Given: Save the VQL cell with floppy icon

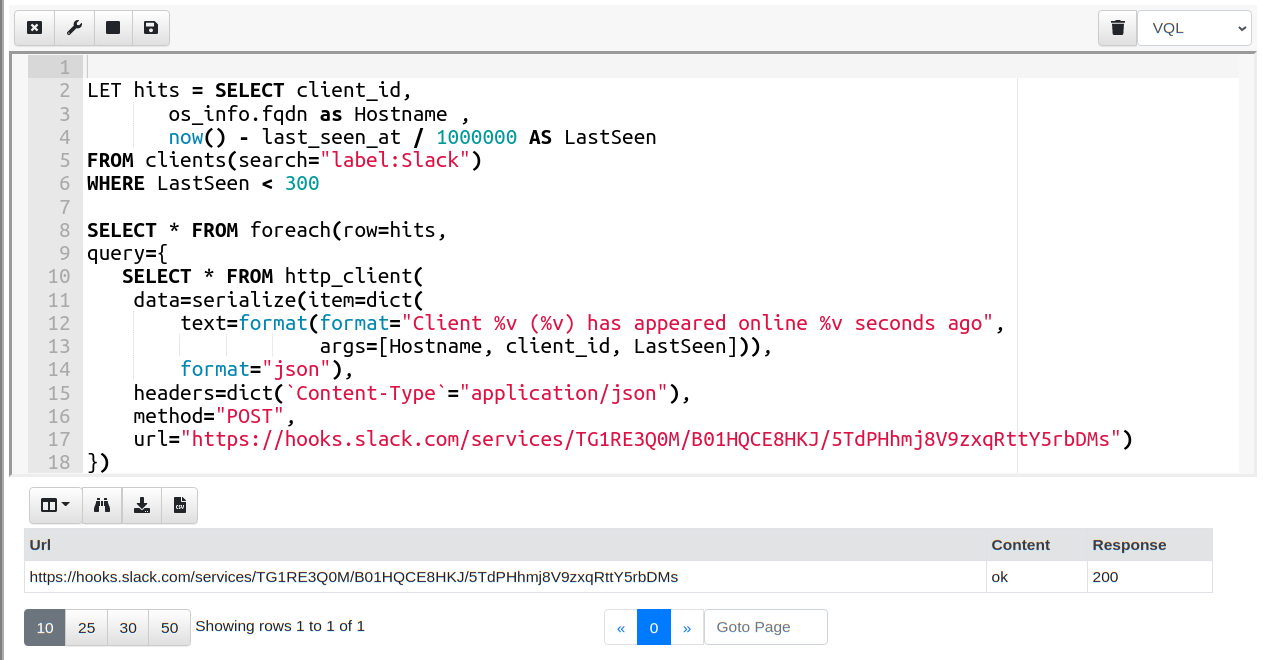Looking at the screenshot, I should coord(151,28).
